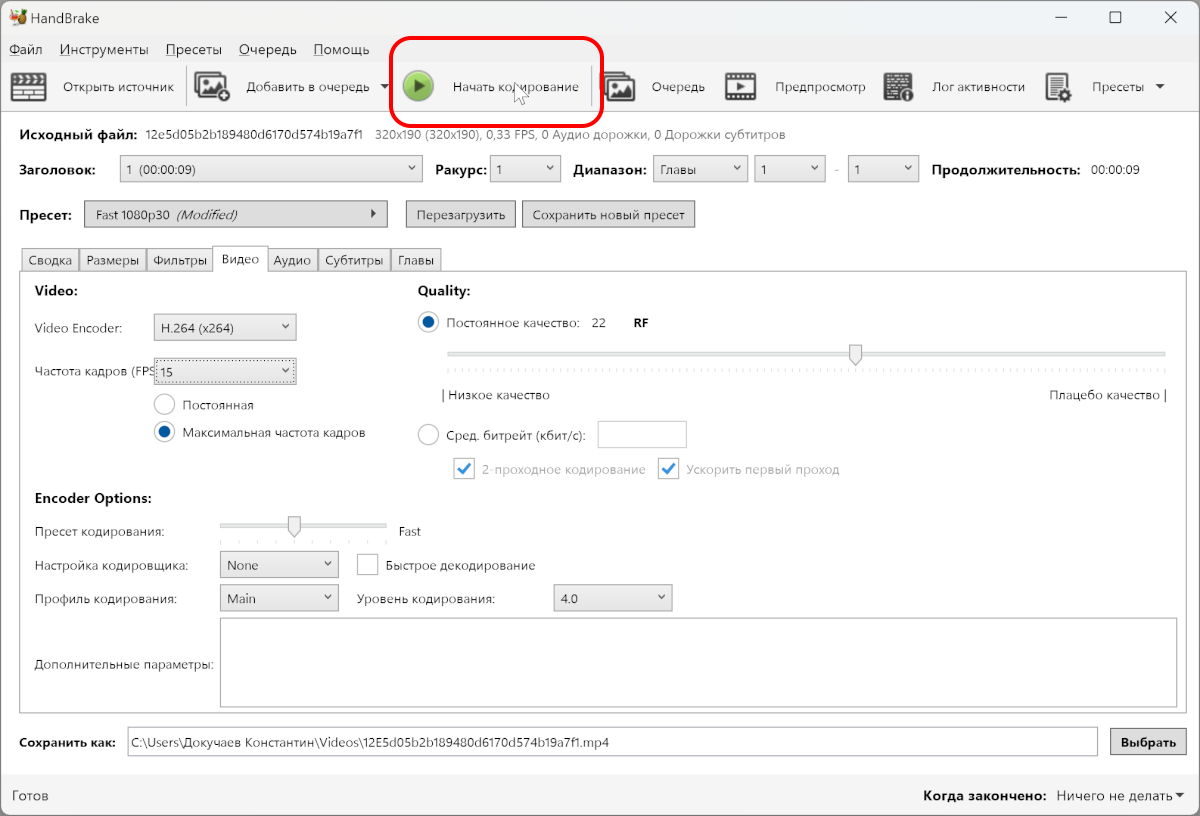Click the Предпросмотр label
Screen dimensions: 1200x816
[820, 87]
